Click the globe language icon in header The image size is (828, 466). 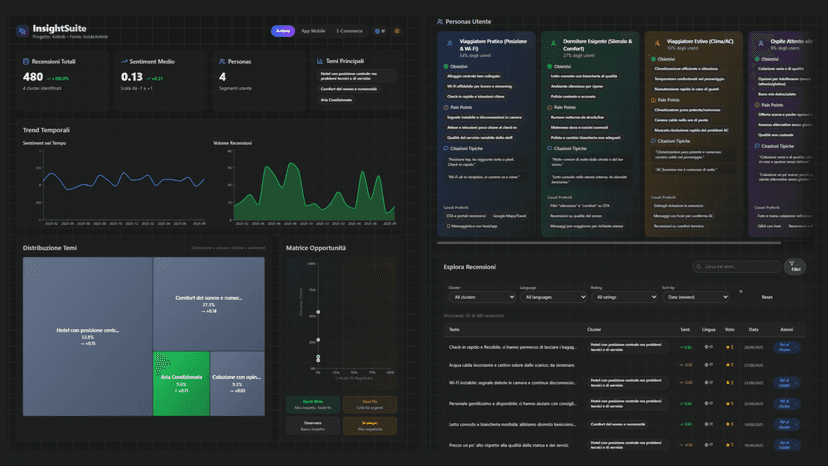point(379,31)
